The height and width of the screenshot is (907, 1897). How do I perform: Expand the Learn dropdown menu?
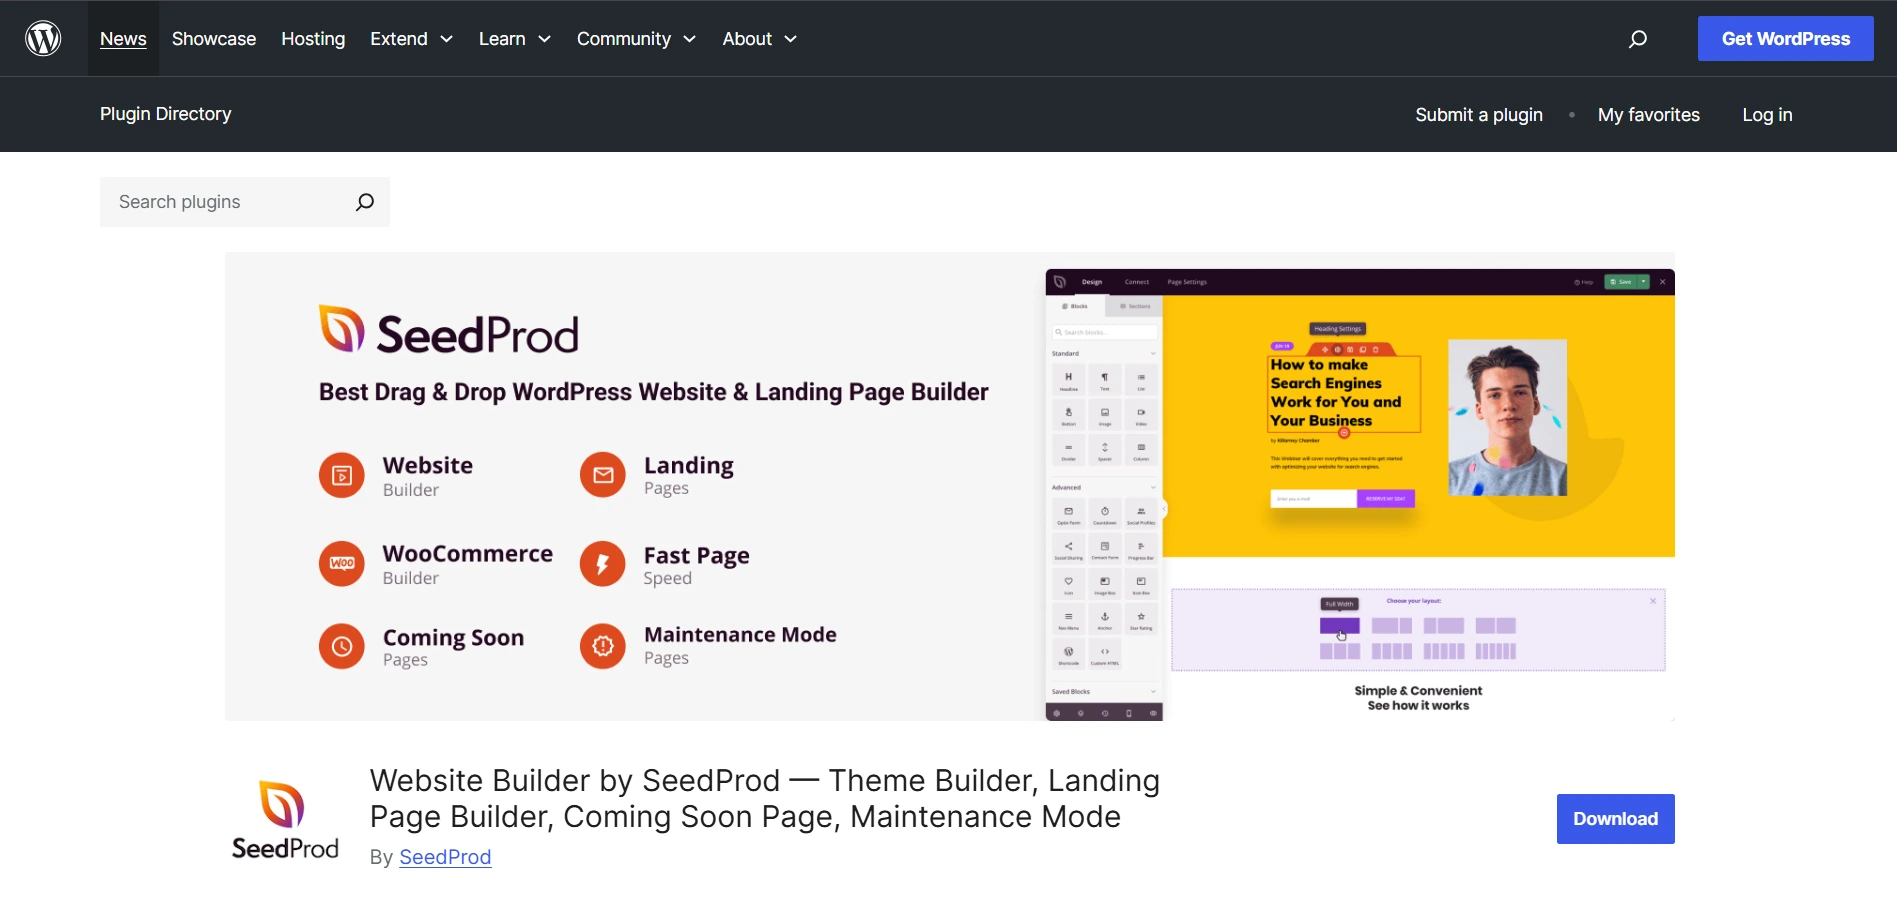point(514,39)
